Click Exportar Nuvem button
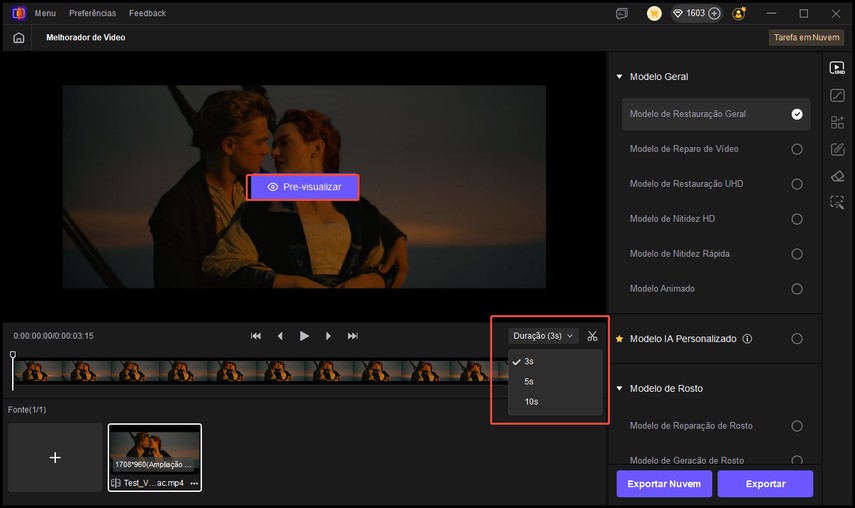 [664, 483]
